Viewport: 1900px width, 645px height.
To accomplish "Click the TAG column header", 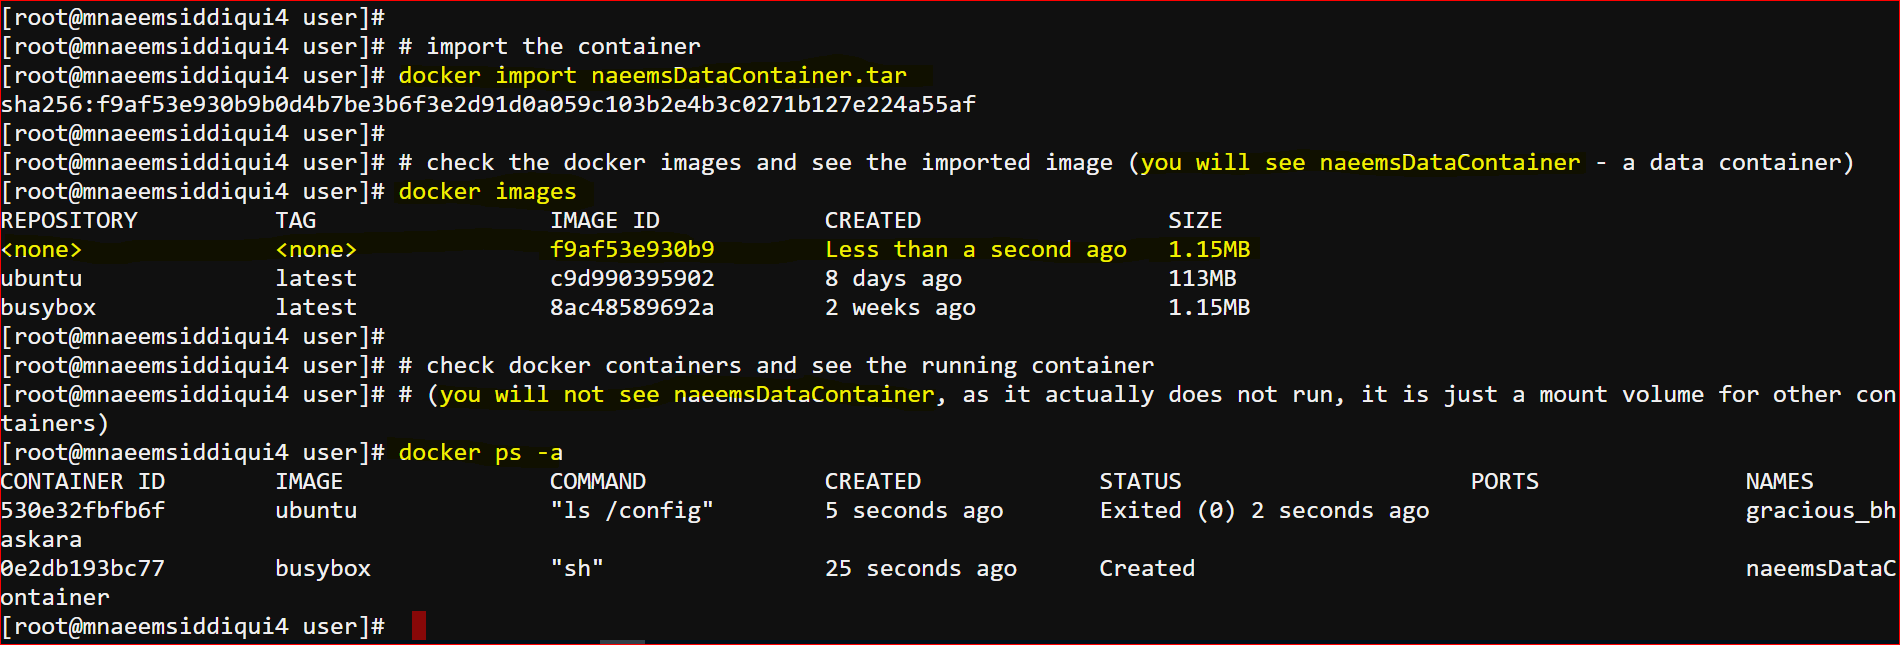I will [296, 221].
